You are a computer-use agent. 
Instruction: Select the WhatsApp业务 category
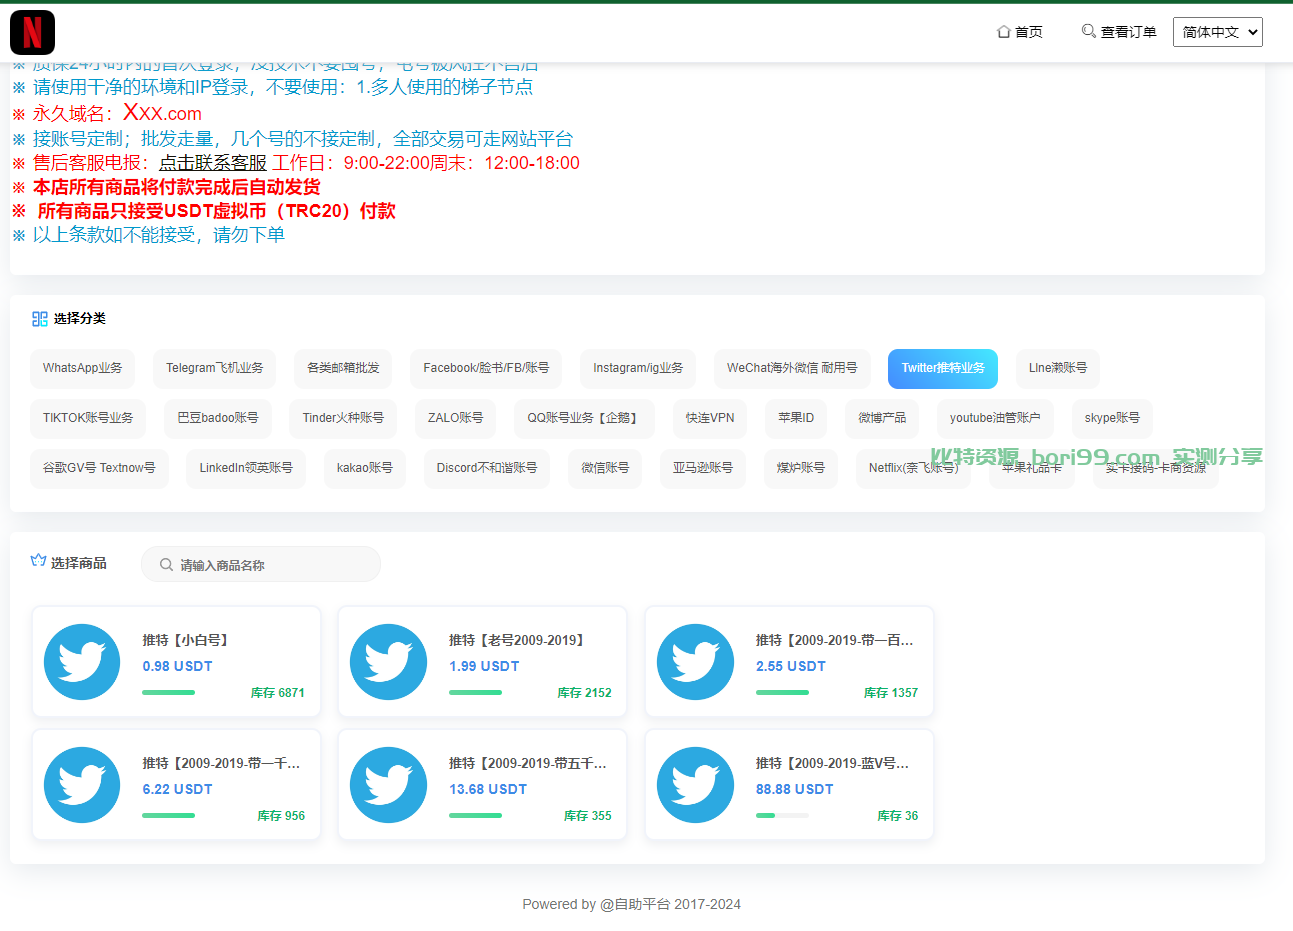[x=82, y=368]
